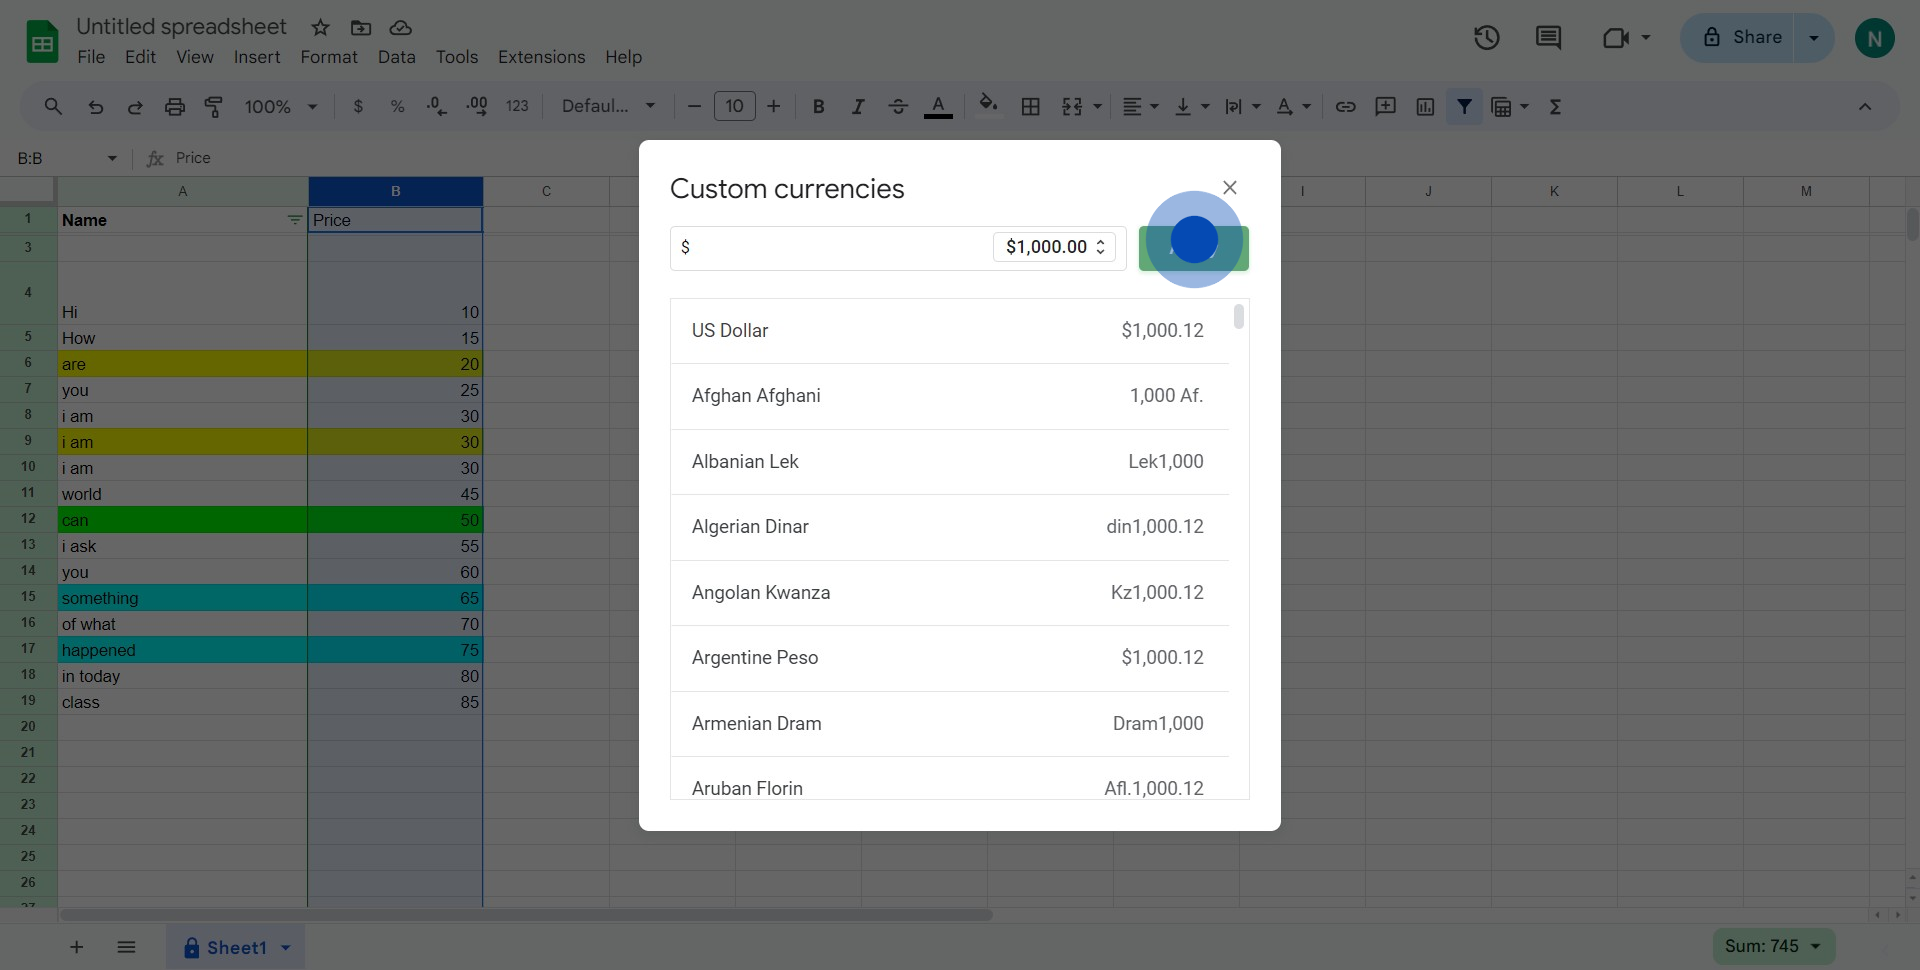The width and height of the screenshot is (1920, 970).
Task: Click the insert chart icon
Action: point(1425,107)
